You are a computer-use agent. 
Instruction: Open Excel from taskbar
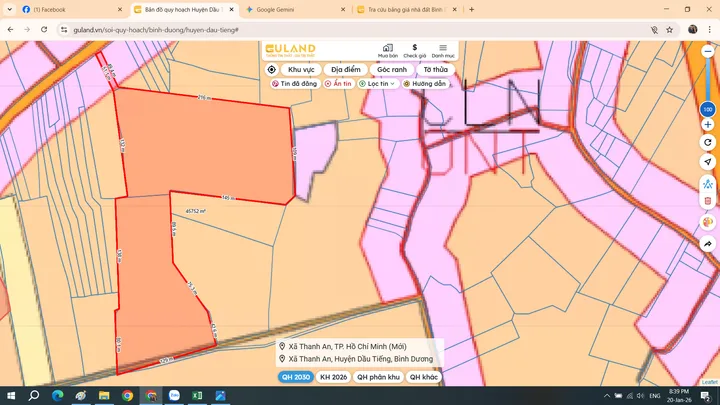click(x=197, y=395)
